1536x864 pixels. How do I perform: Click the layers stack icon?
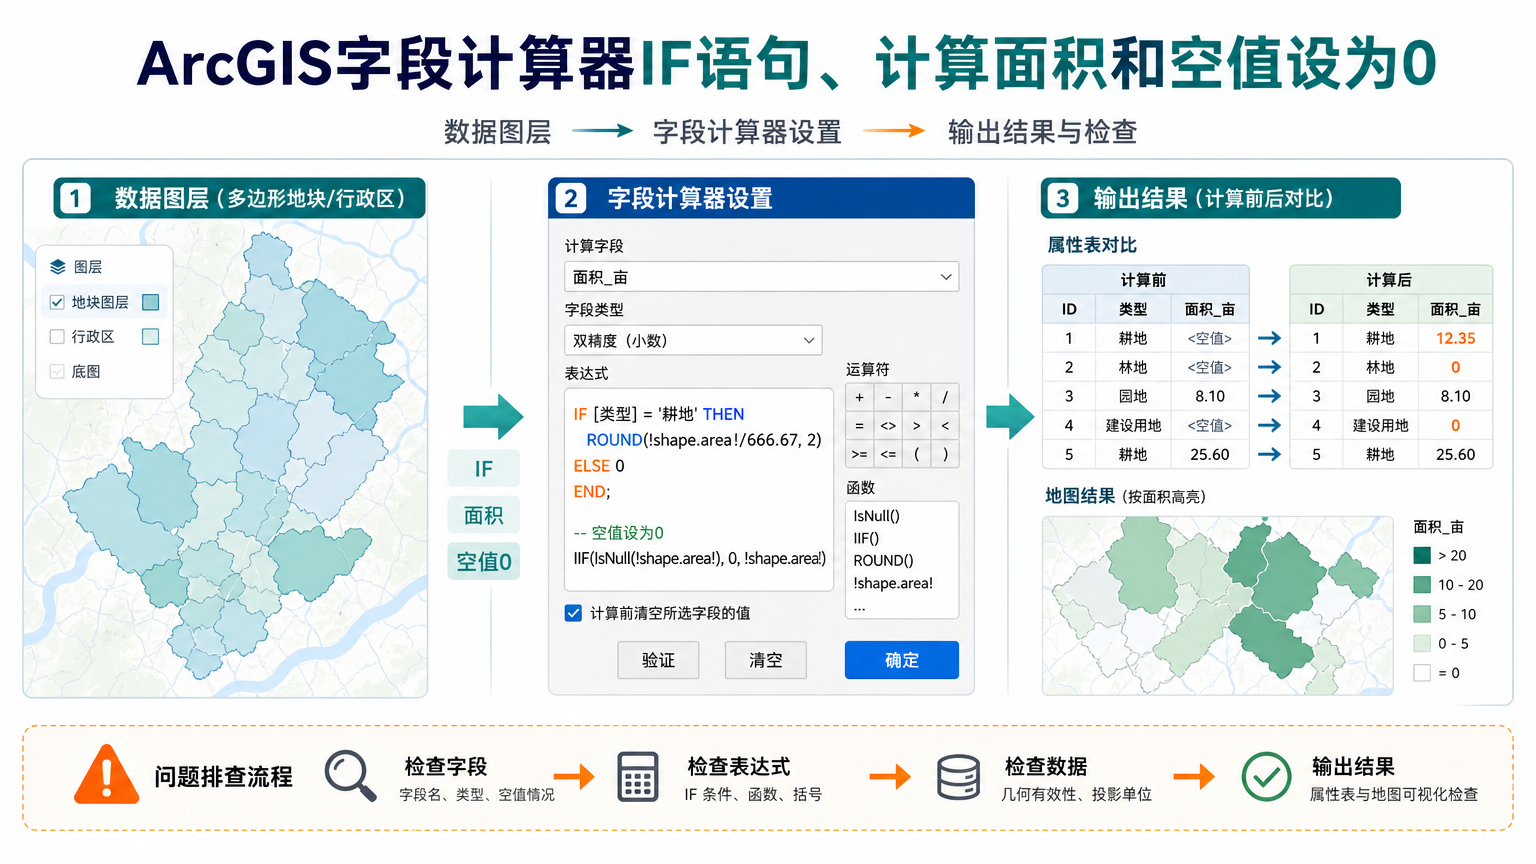58,267
